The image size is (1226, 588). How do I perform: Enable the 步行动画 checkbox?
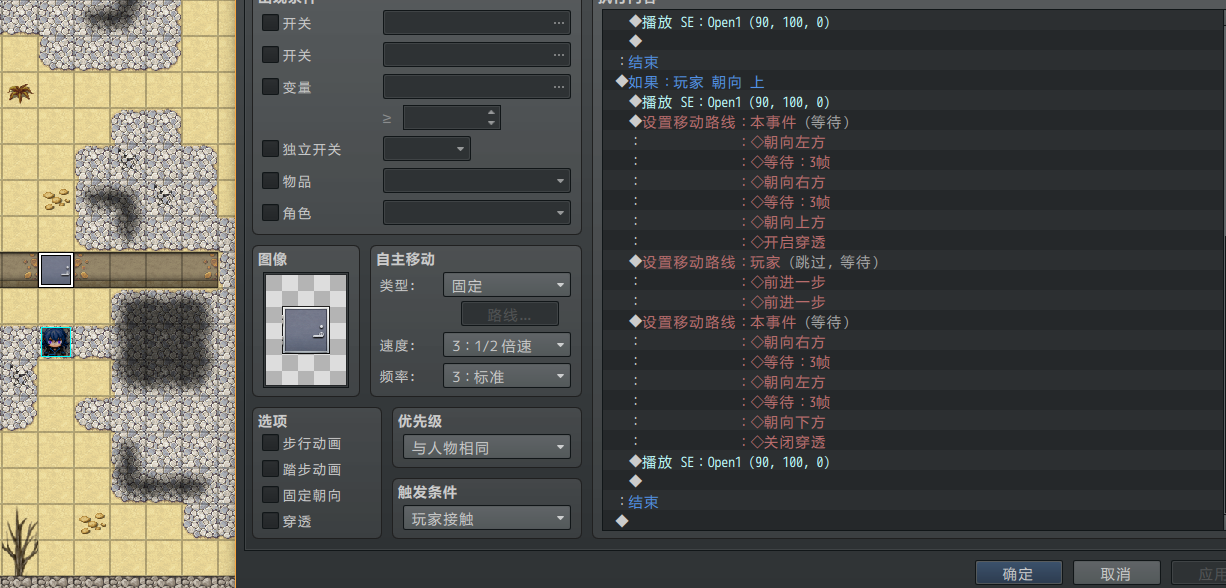[x=270, y=443]
